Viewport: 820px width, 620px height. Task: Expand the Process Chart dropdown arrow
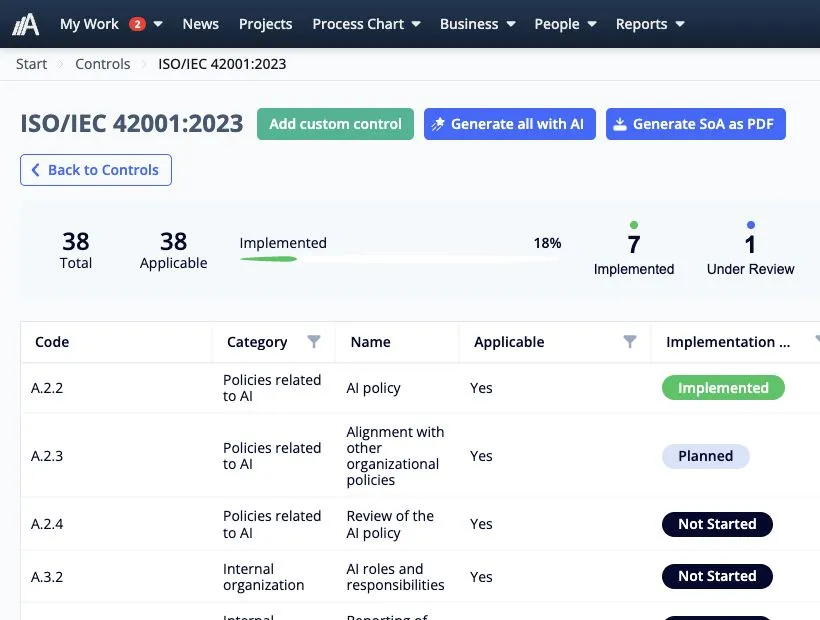pyautogui.click(x=416, y=24)
